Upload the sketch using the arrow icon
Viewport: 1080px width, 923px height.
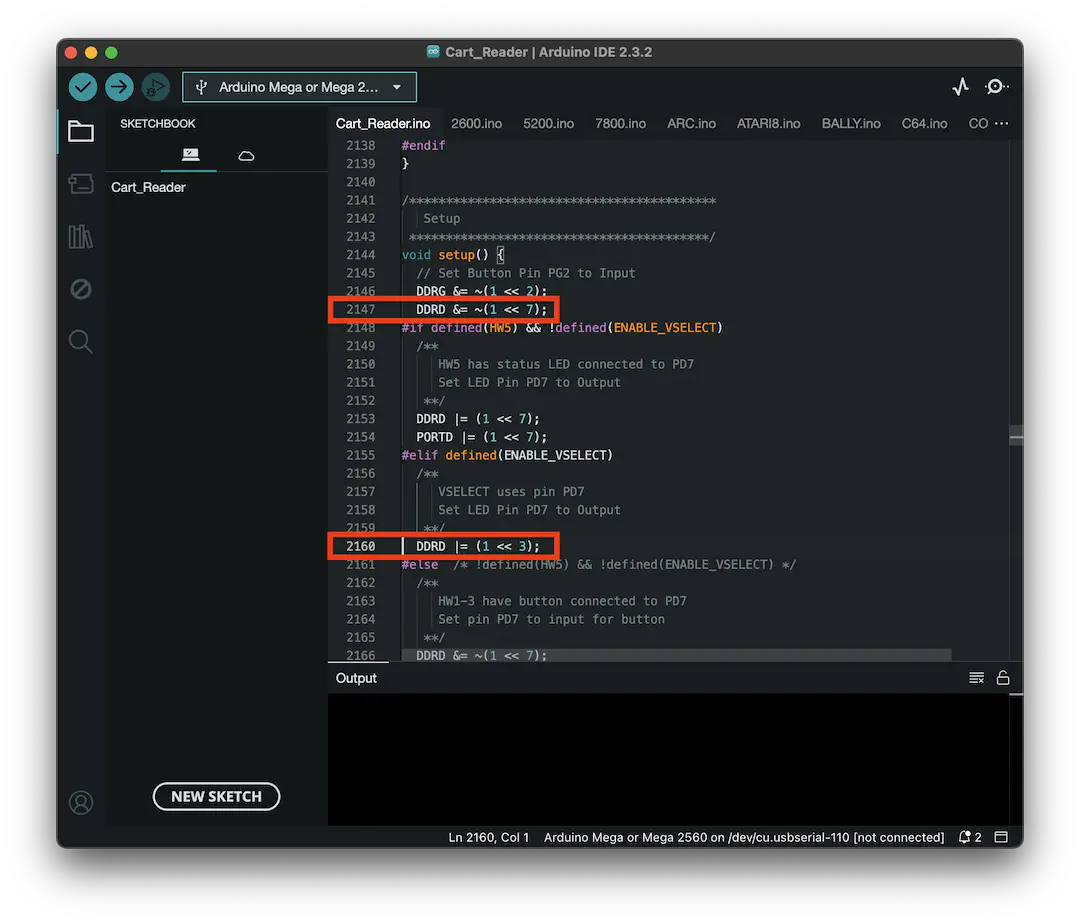(x=119, y=87)
